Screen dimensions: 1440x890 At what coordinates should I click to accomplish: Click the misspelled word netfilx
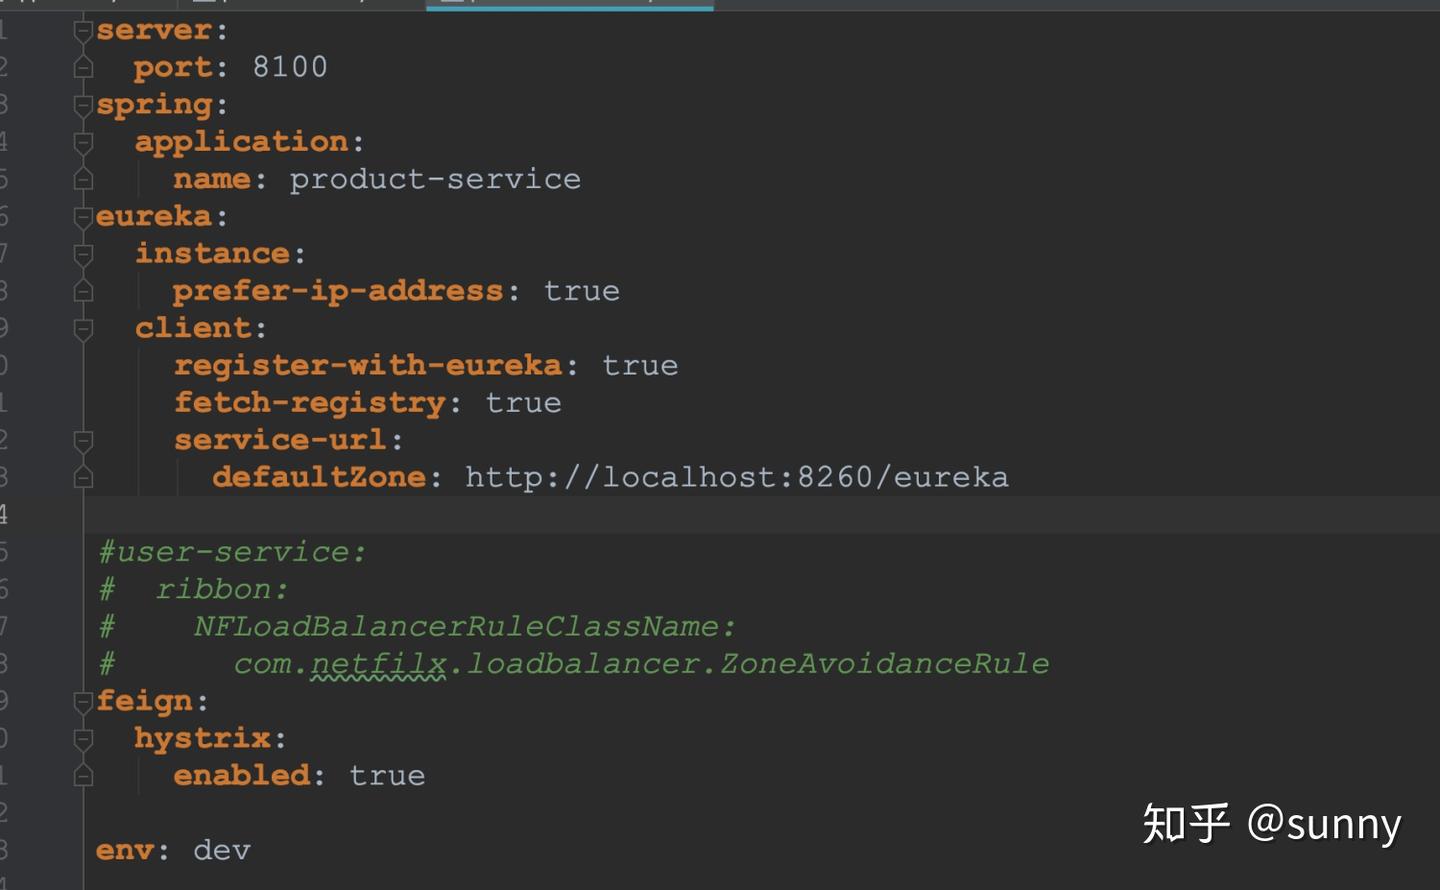378,664
